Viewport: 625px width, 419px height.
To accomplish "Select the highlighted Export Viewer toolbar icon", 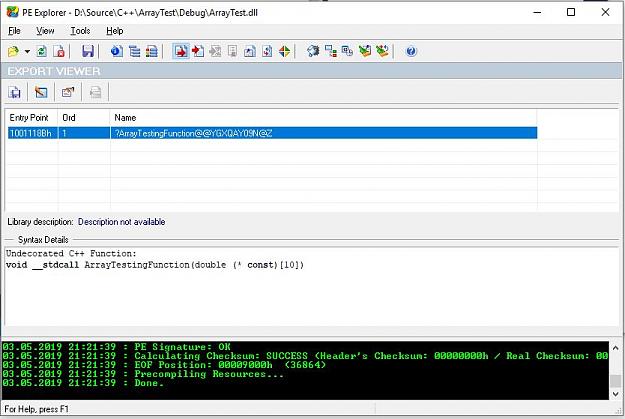I will (181, 51).
